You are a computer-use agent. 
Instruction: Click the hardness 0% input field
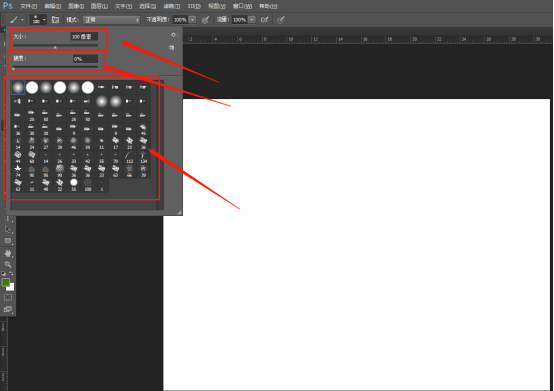[86, 59]
